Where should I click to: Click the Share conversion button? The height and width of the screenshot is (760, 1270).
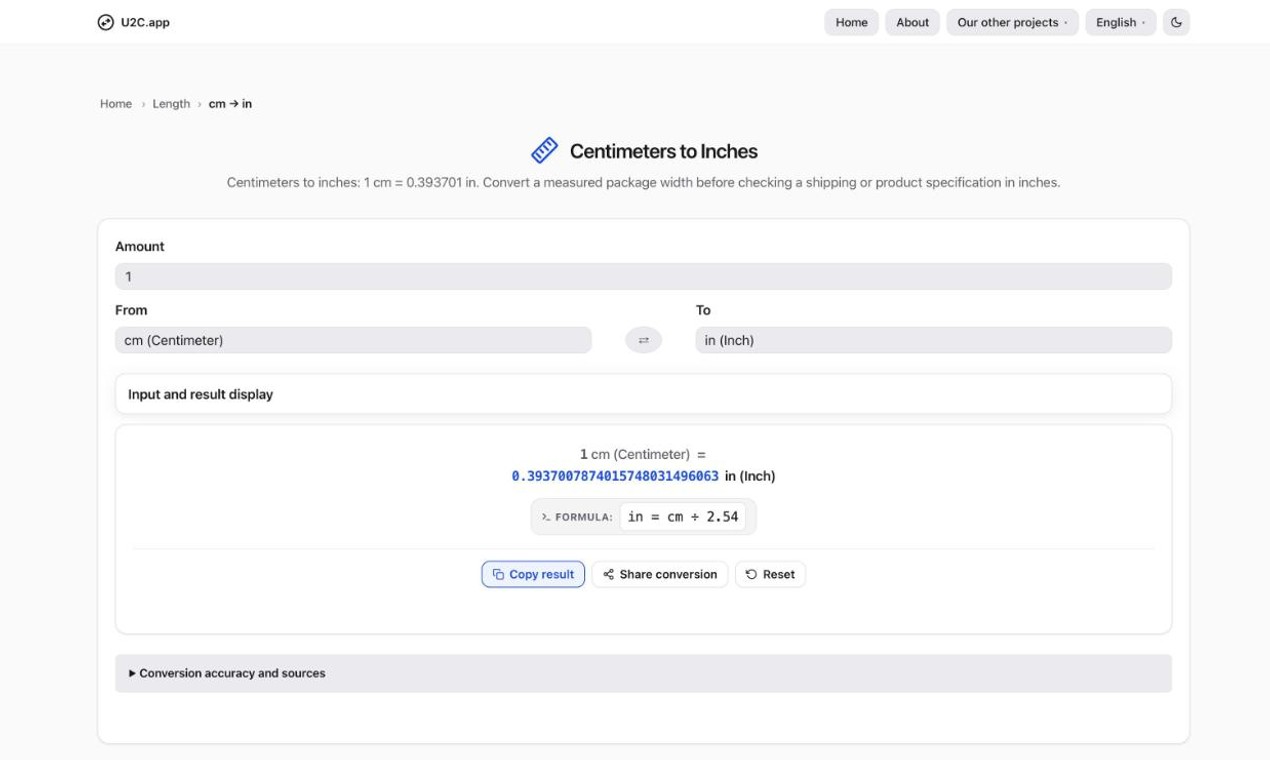click(x=660, y=574)
